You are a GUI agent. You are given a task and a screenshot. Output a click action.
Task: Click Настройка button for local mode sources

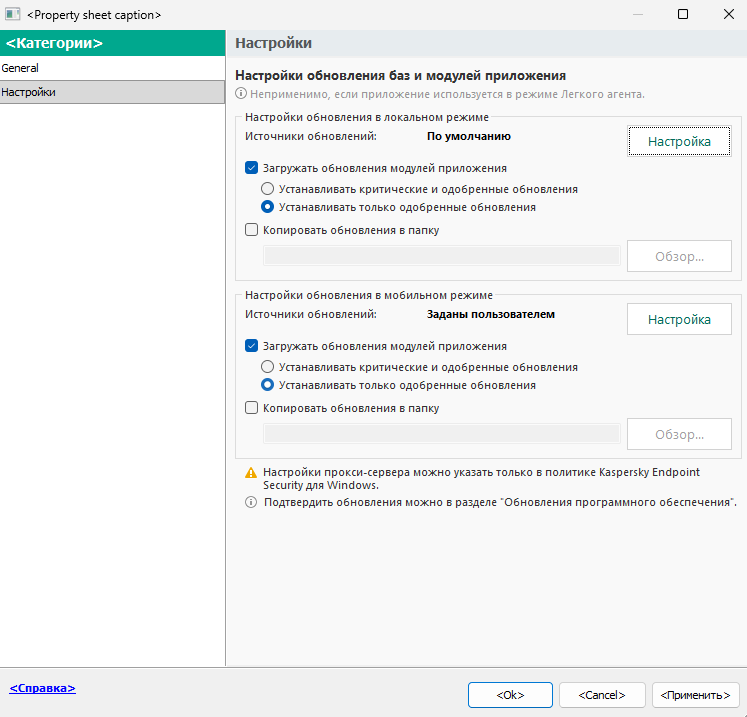point(679,141)
